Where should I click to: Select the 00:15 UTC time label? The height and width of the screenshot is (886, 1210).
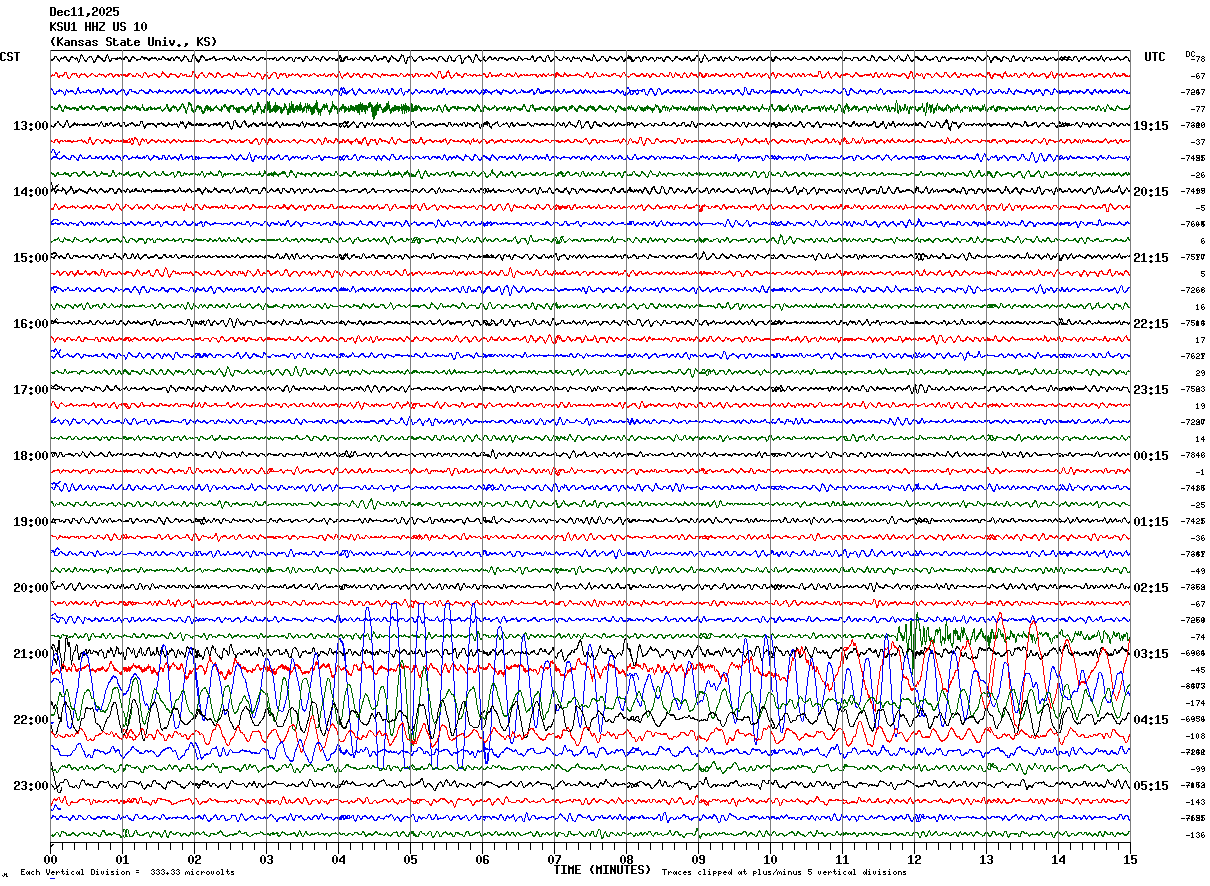pos(1150,456)
